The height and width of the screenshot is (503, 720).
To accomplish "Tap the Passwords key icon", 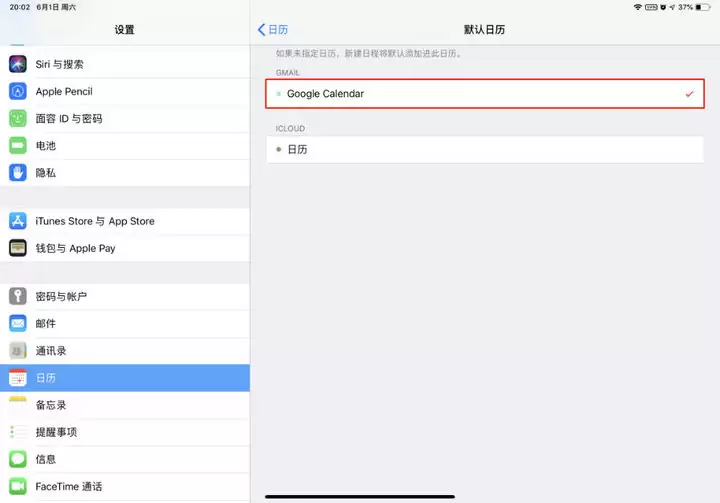I will point(18,296).
